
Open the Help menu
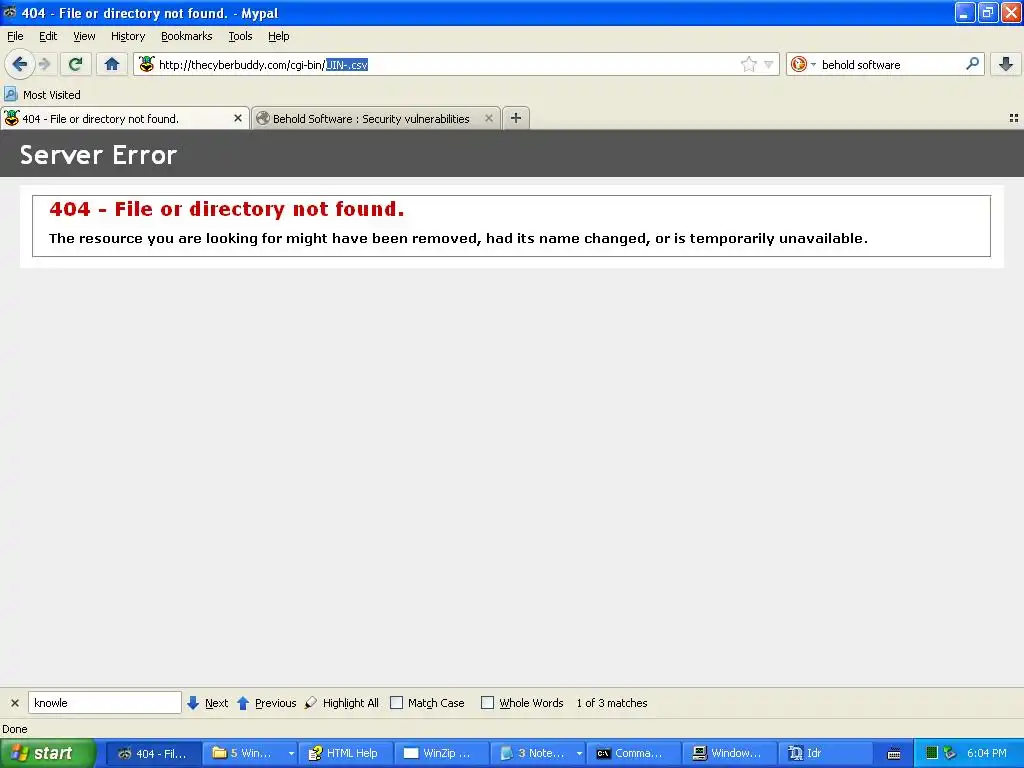279,36
